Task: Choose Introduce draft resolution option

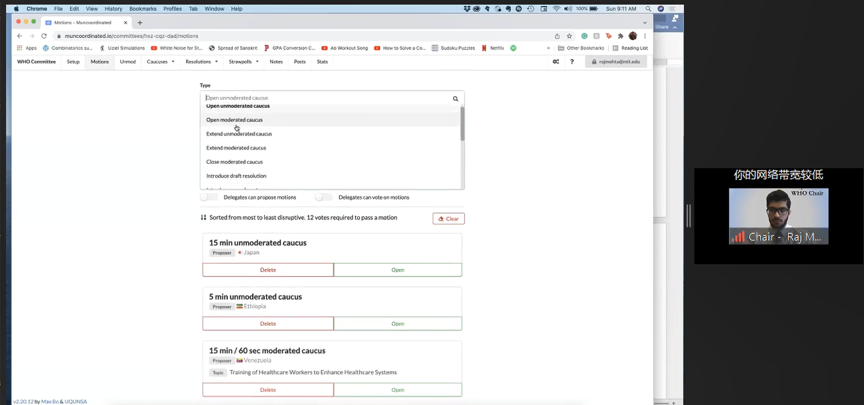Action: 330,176
